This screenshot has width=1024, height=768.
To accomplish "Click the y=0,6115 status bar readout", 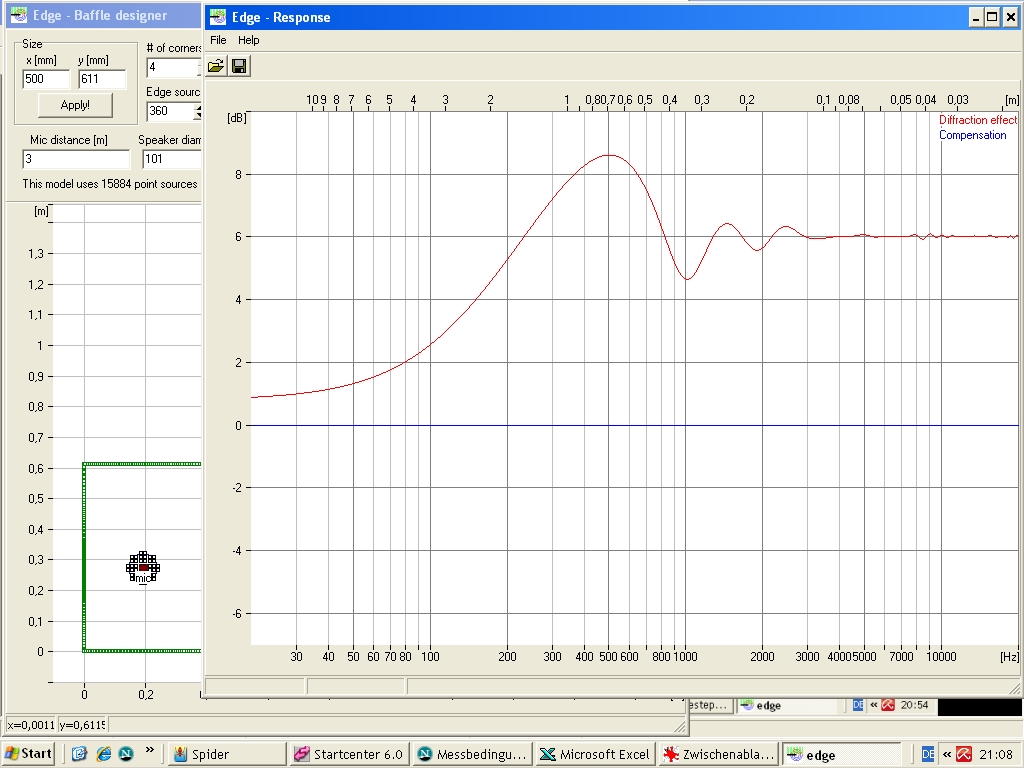I will [x=83, y=725].
